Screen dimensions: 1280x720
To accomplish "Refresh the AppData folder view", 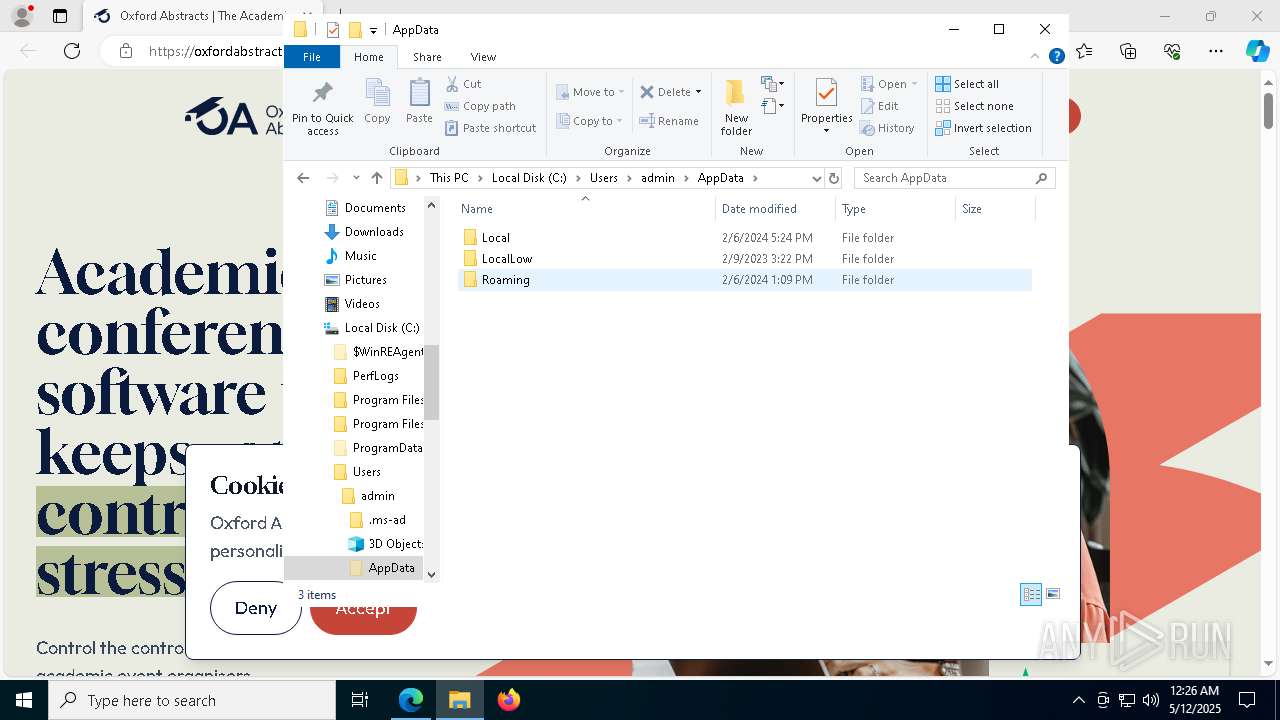I will pos(834,178).
